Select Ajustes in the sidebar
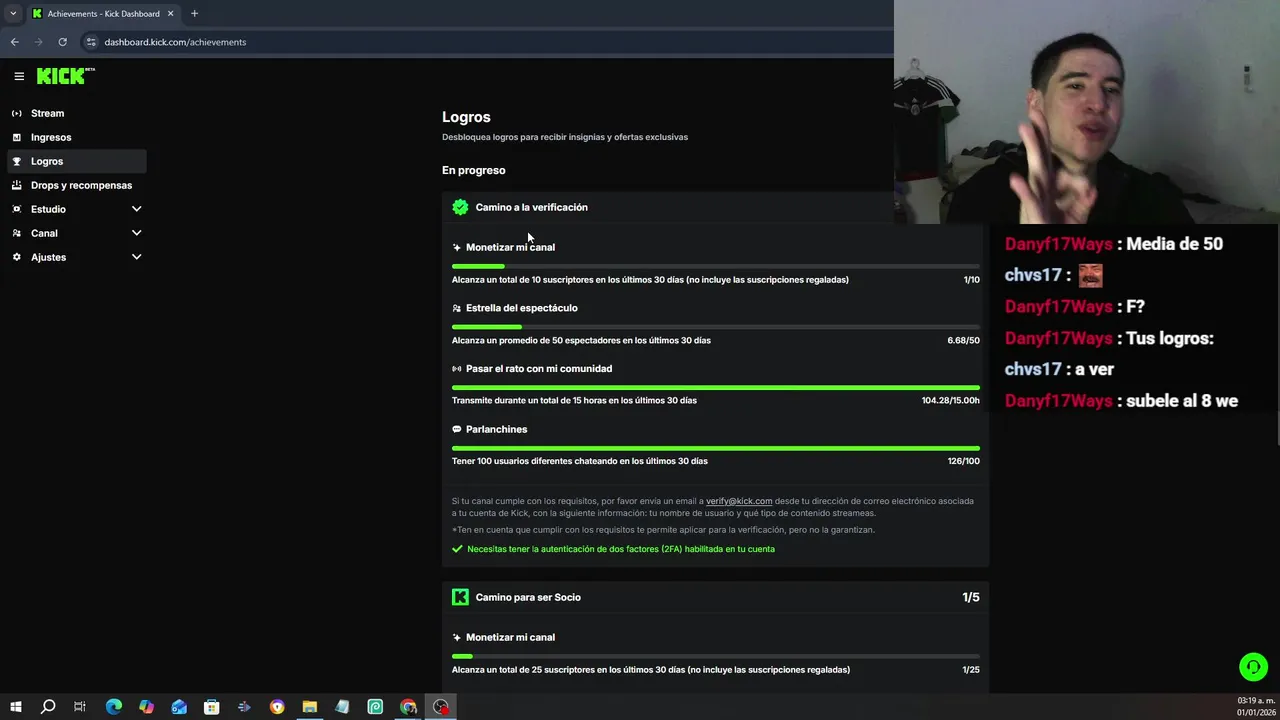 click(76, 257)
